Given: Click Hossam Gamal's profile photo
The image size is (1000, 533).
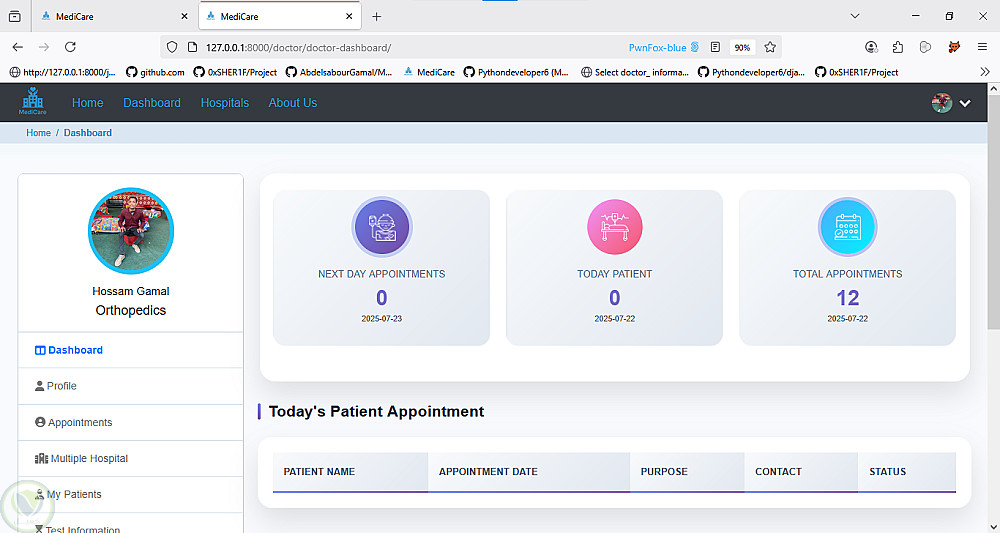Looking at the screenshot, I should pos(131,230).
